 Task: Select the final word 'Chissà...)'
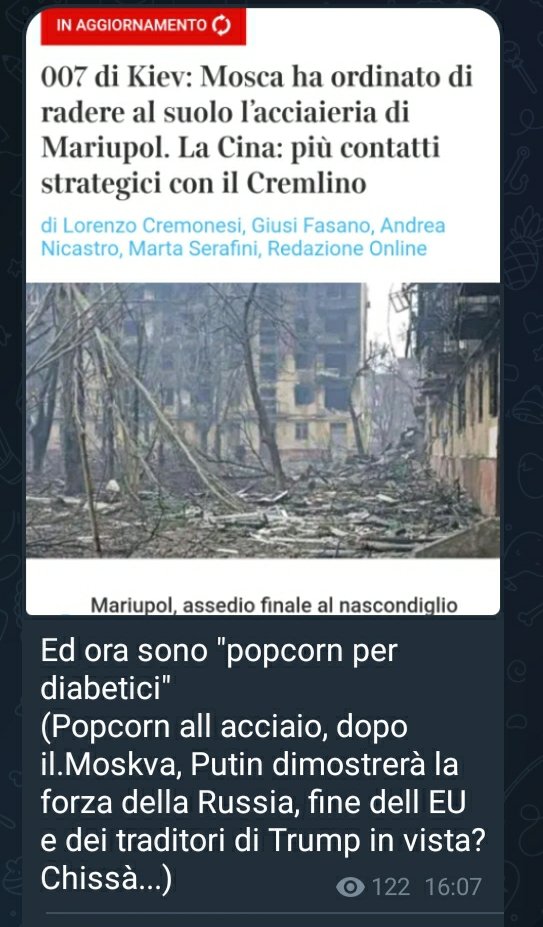[106, 880]
